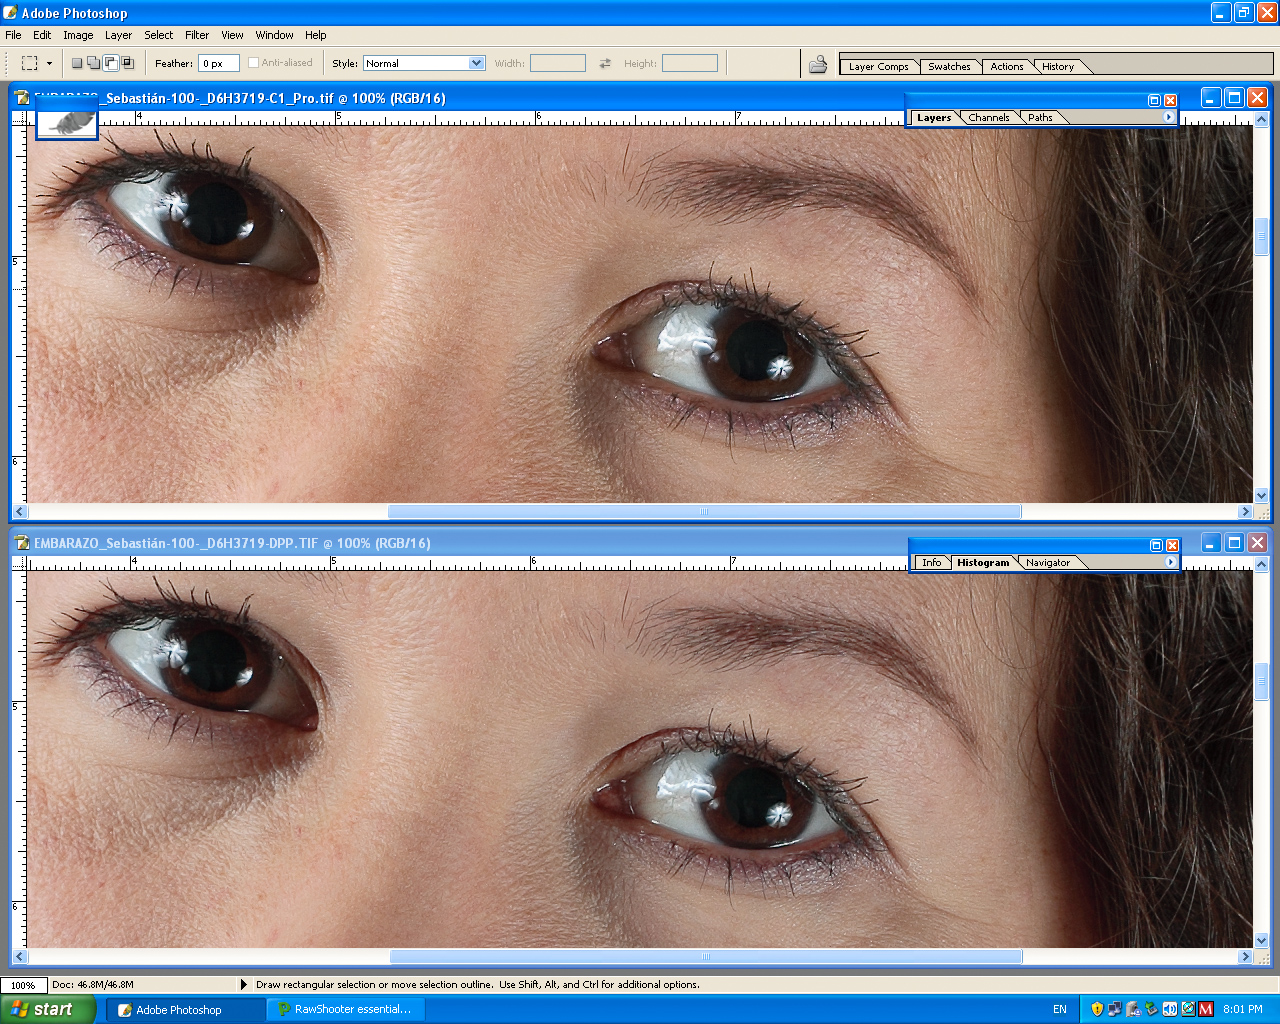The image size is (1280, 1024).
Task: Open the Help menu
Action: pos(316,35)
